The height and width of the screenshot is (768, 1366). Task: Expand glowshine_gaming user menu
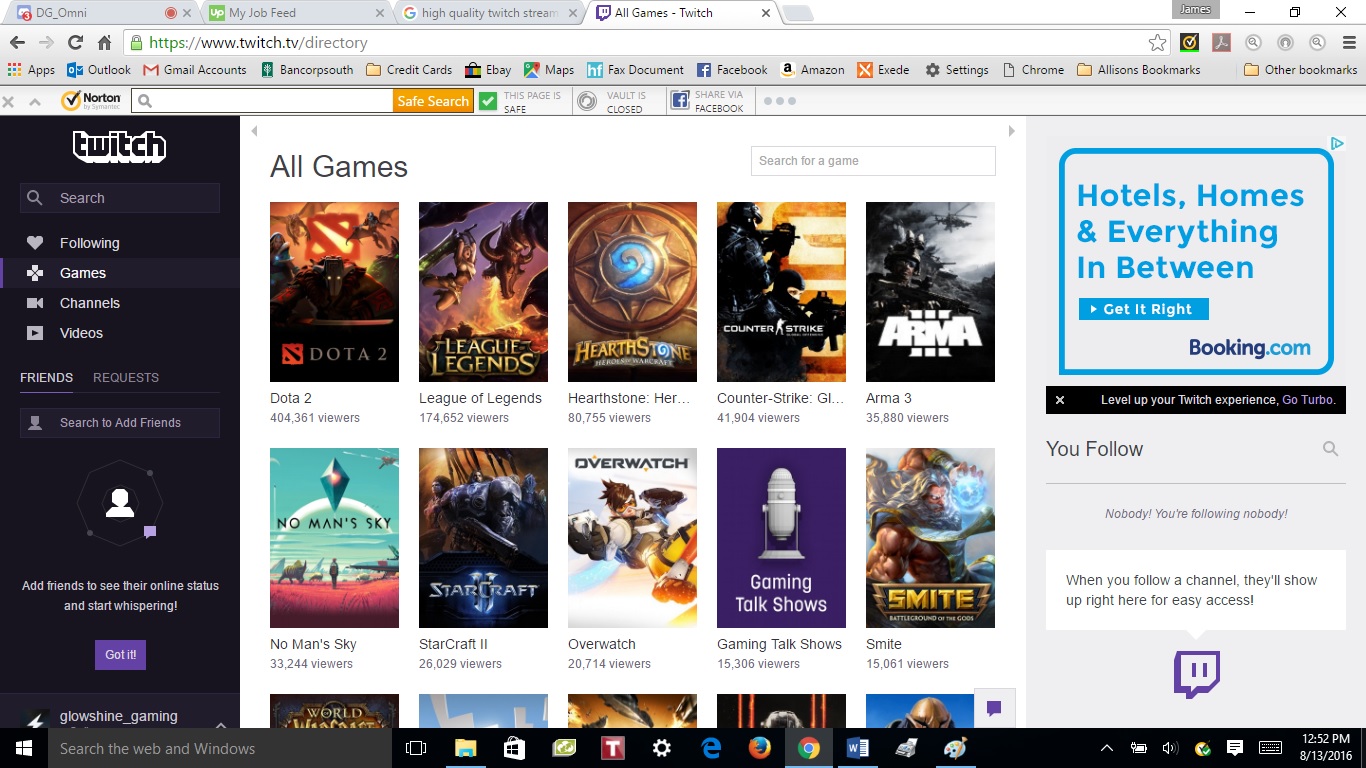coord(221,724)
